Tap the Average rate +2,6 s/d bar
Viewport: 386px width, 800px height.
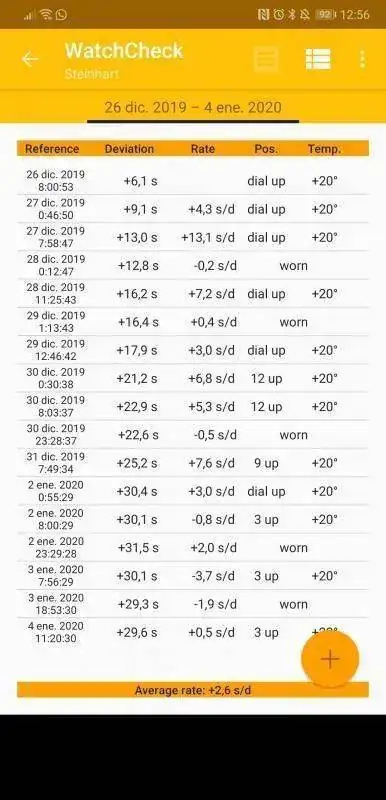point(193,690)
